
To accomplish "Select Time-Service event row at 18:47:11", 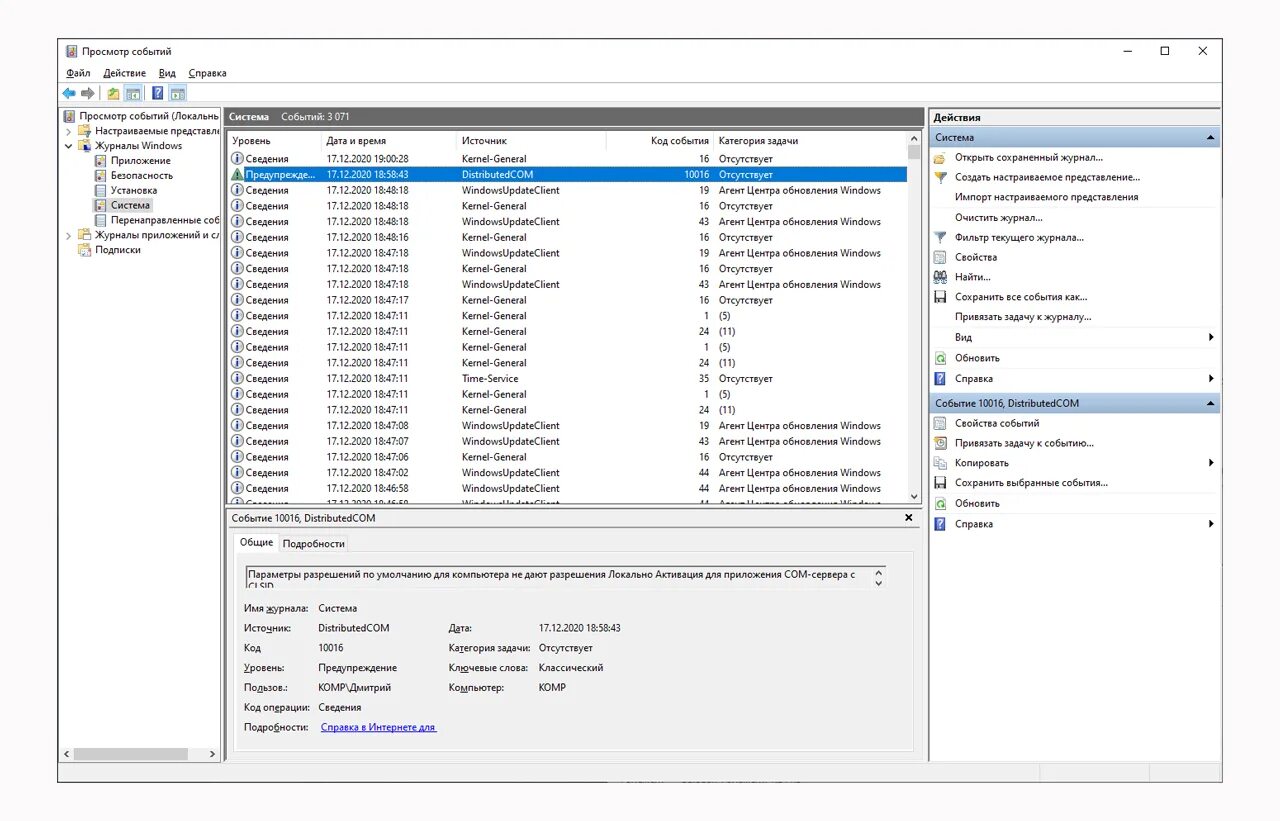I will (567, 379).
